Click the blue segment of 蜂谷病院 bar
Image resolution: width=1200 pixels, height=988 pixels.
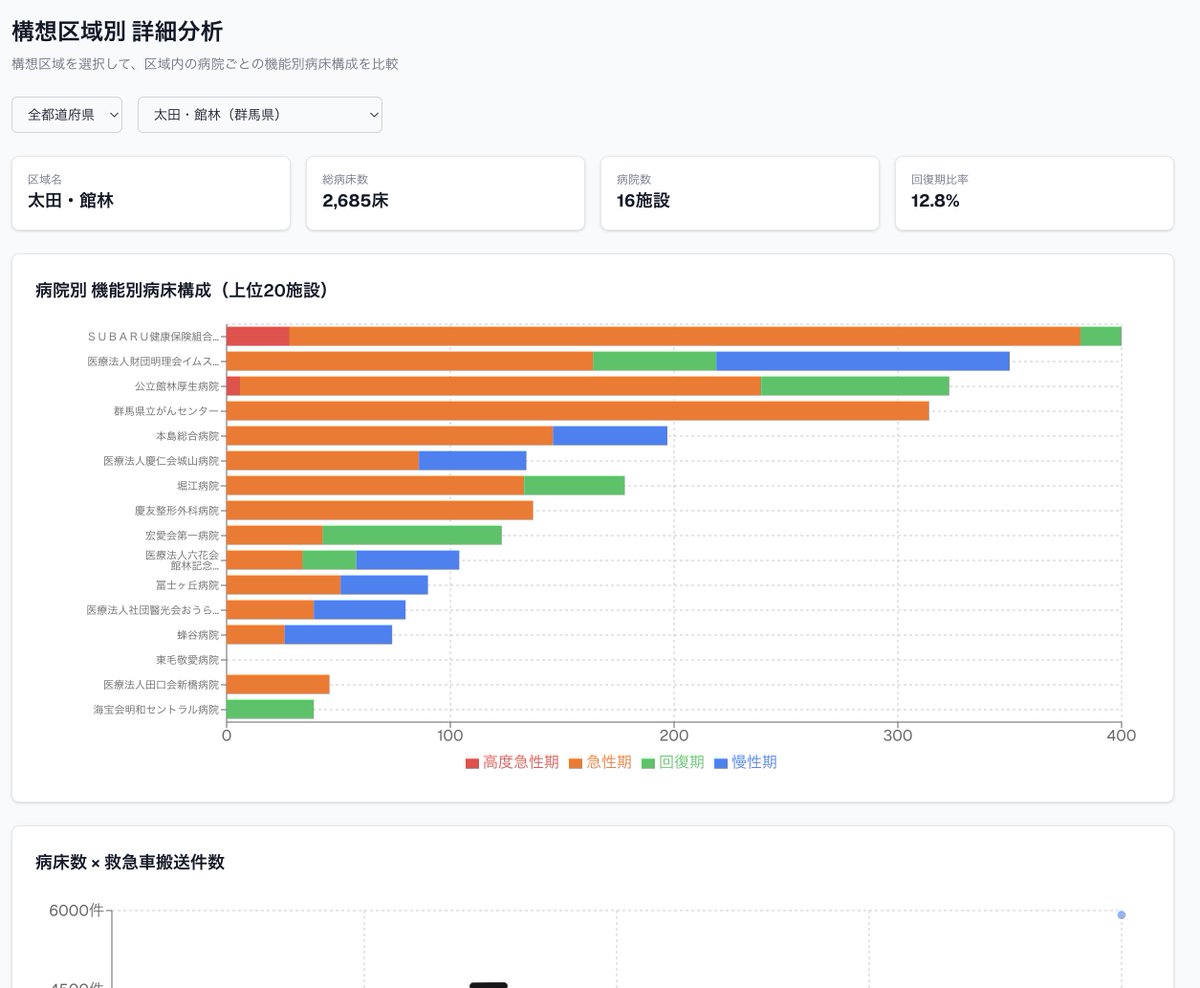click(338, 635)
